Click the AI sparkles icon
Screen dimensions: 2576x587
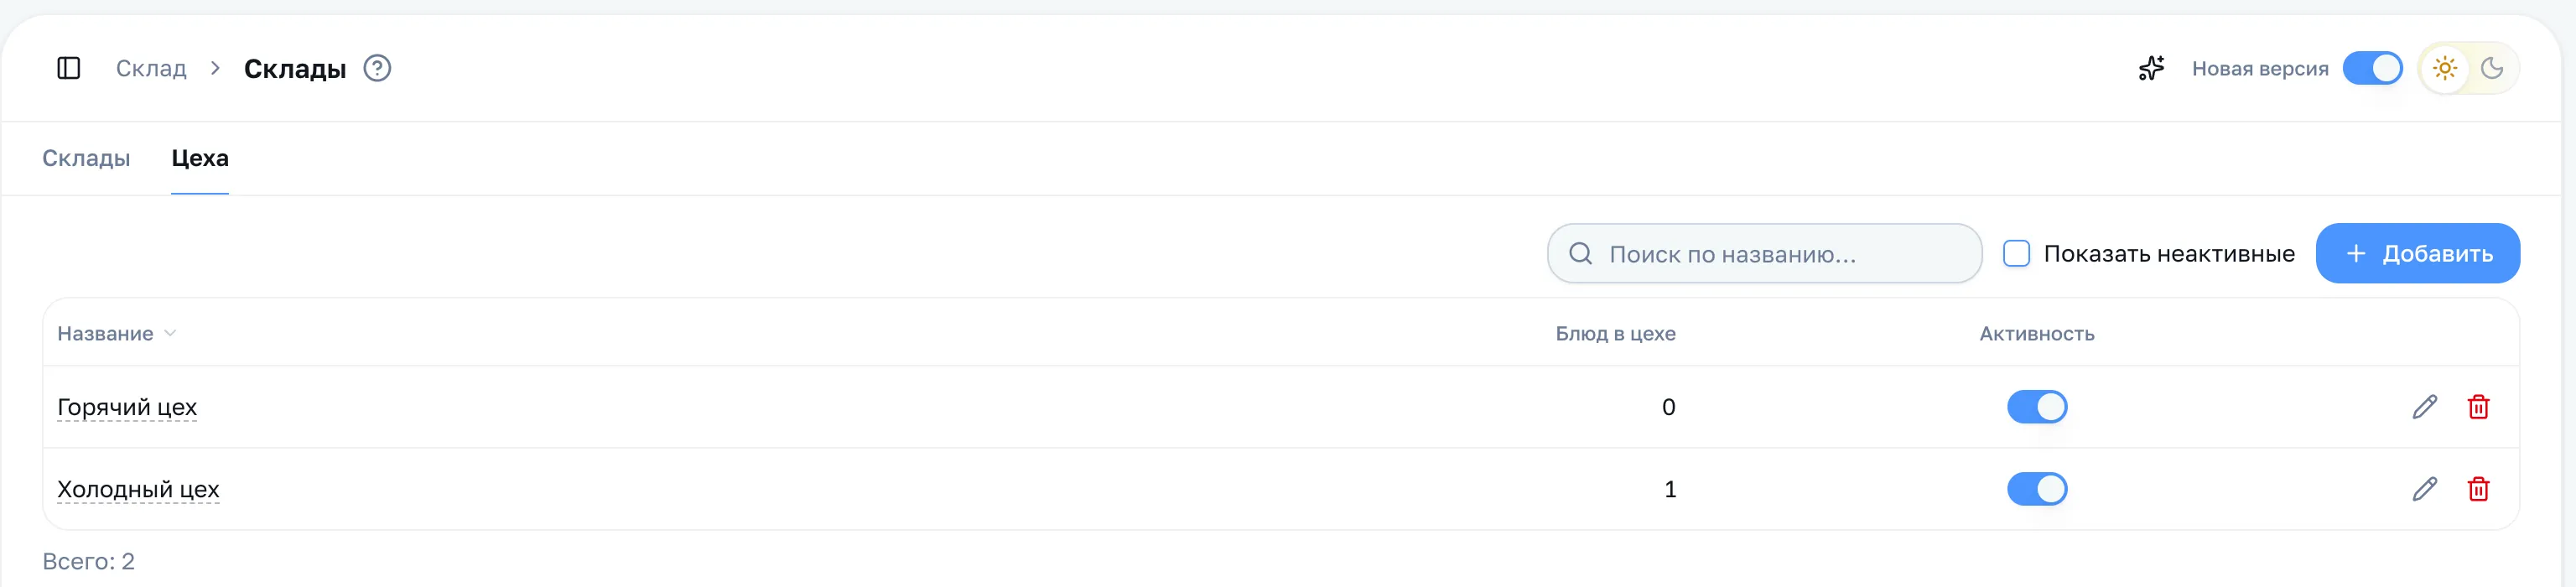(x=2151, y=68)
